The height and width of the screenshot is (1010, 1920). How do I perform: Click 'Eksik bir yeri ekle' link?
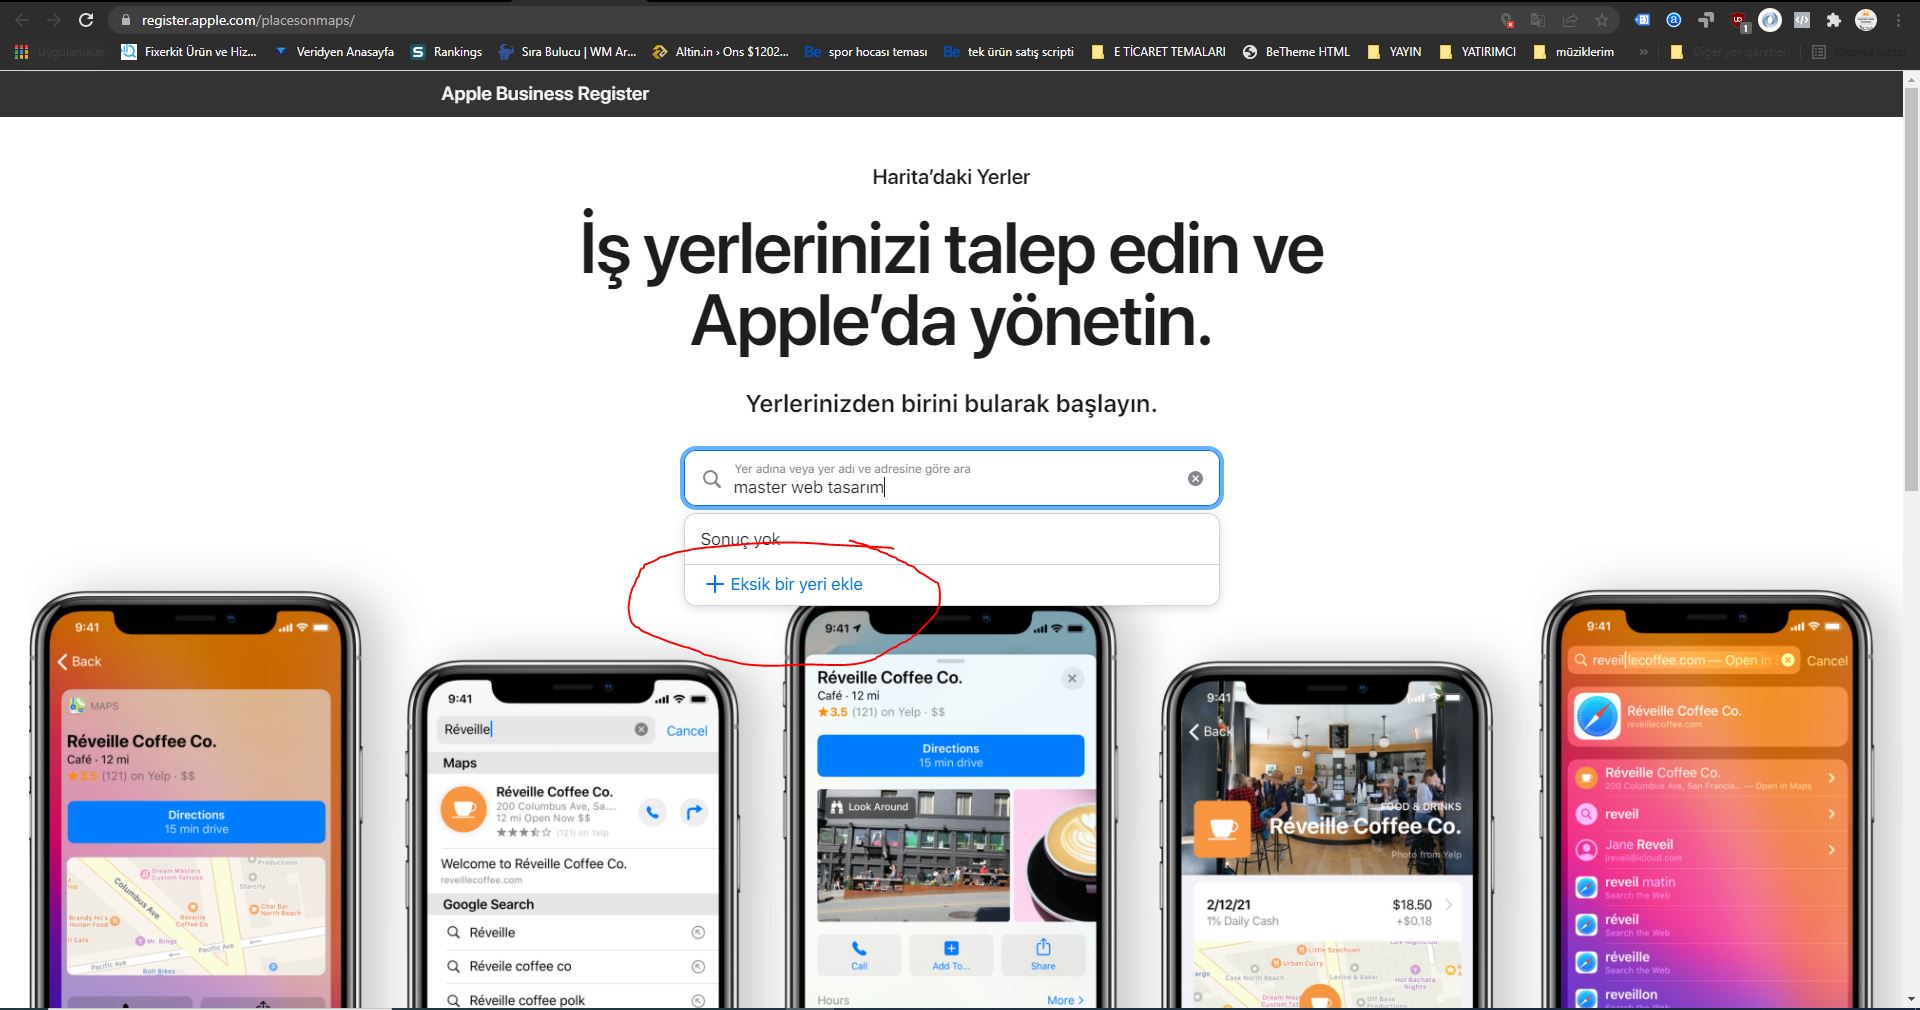(785, 584)
